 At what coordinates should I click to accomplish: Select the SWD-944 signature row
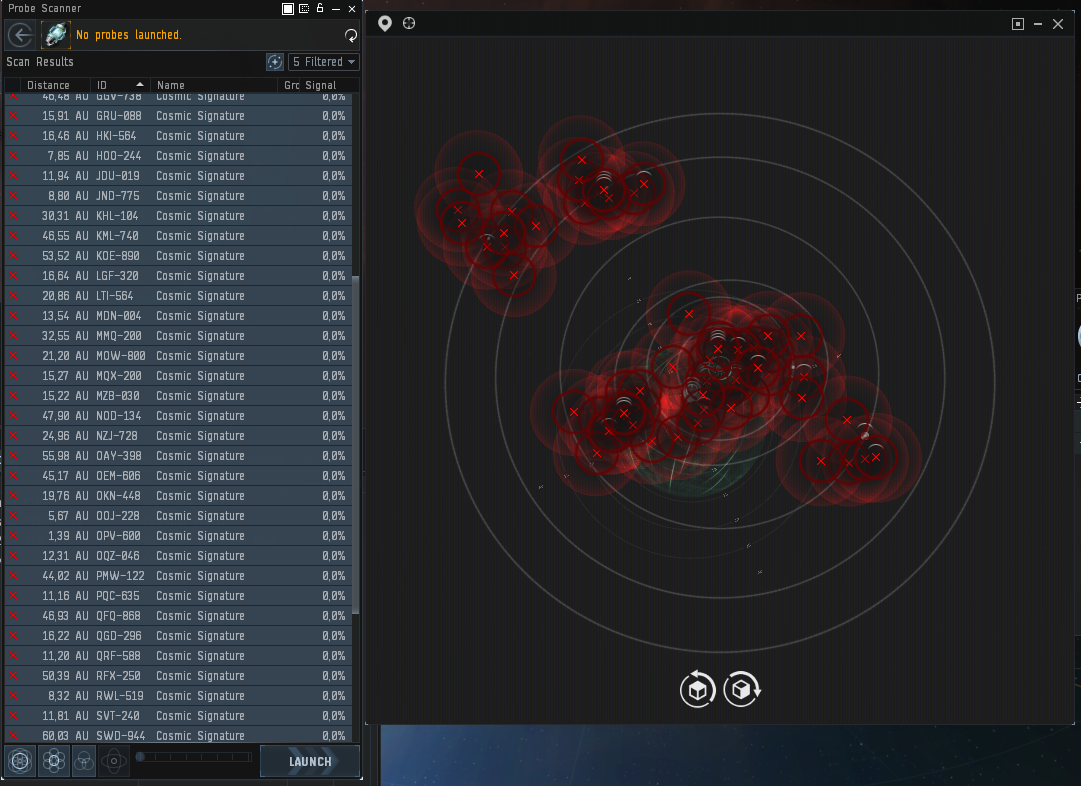[x=178, y=735]
